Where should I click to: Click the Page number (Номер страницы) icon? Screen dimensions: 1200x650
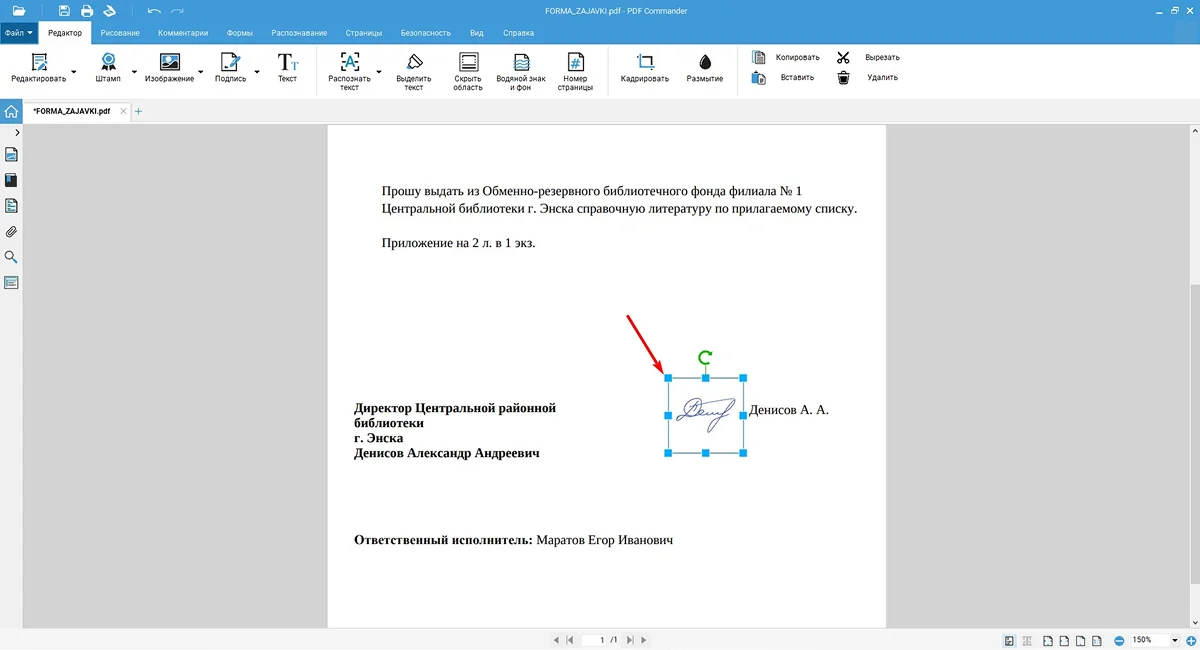(x=575, y=66)
